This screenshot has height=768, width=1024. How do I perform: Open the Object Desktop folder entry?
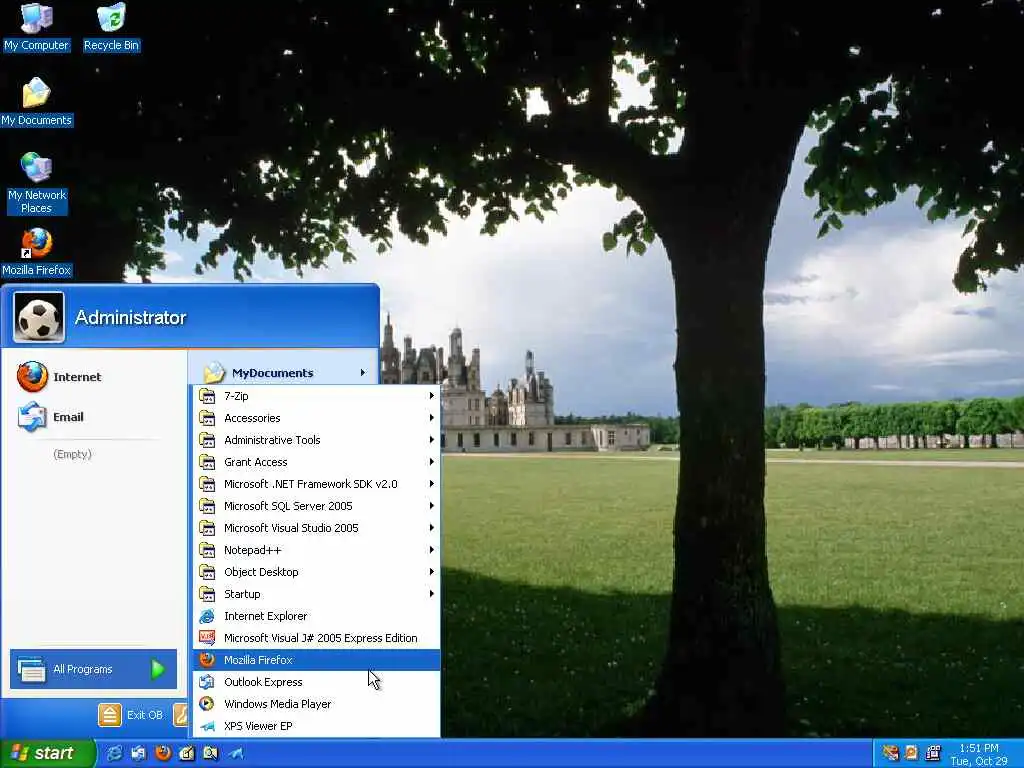click(x=317, y=572)
